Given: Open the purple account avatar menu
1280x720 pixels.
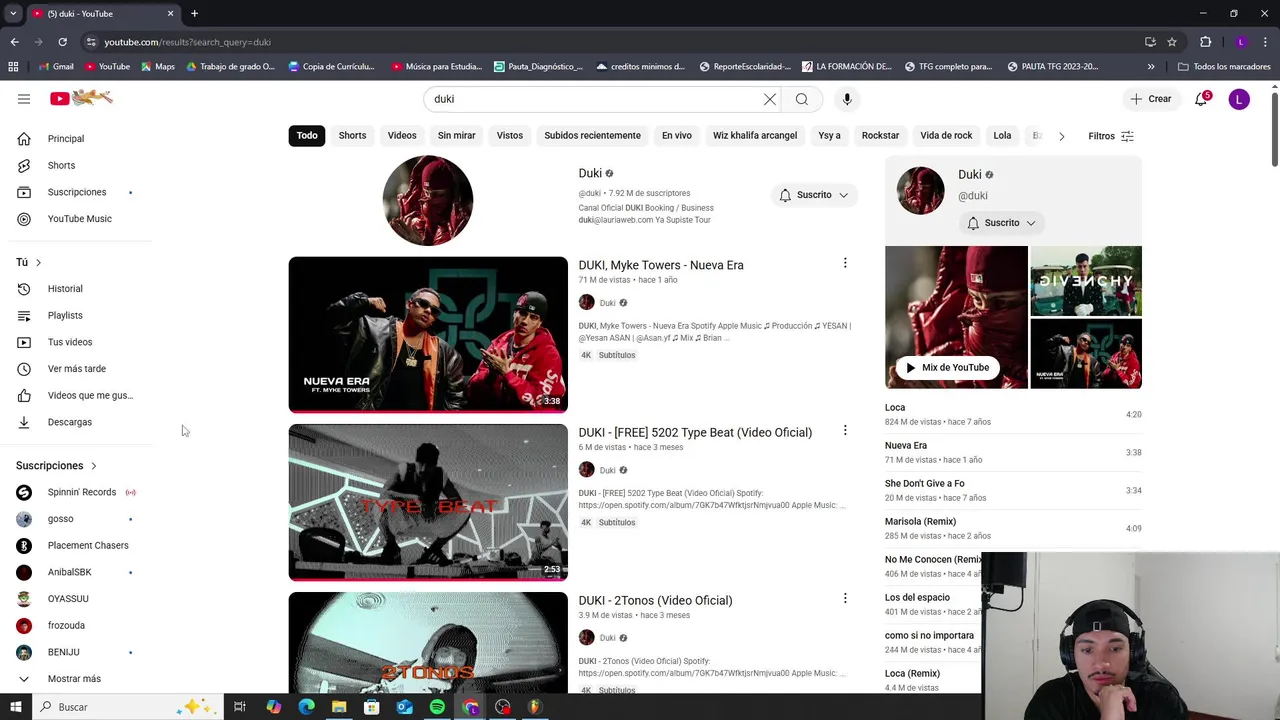Looking at the screenshot, I should click(x=1239, y=99).
